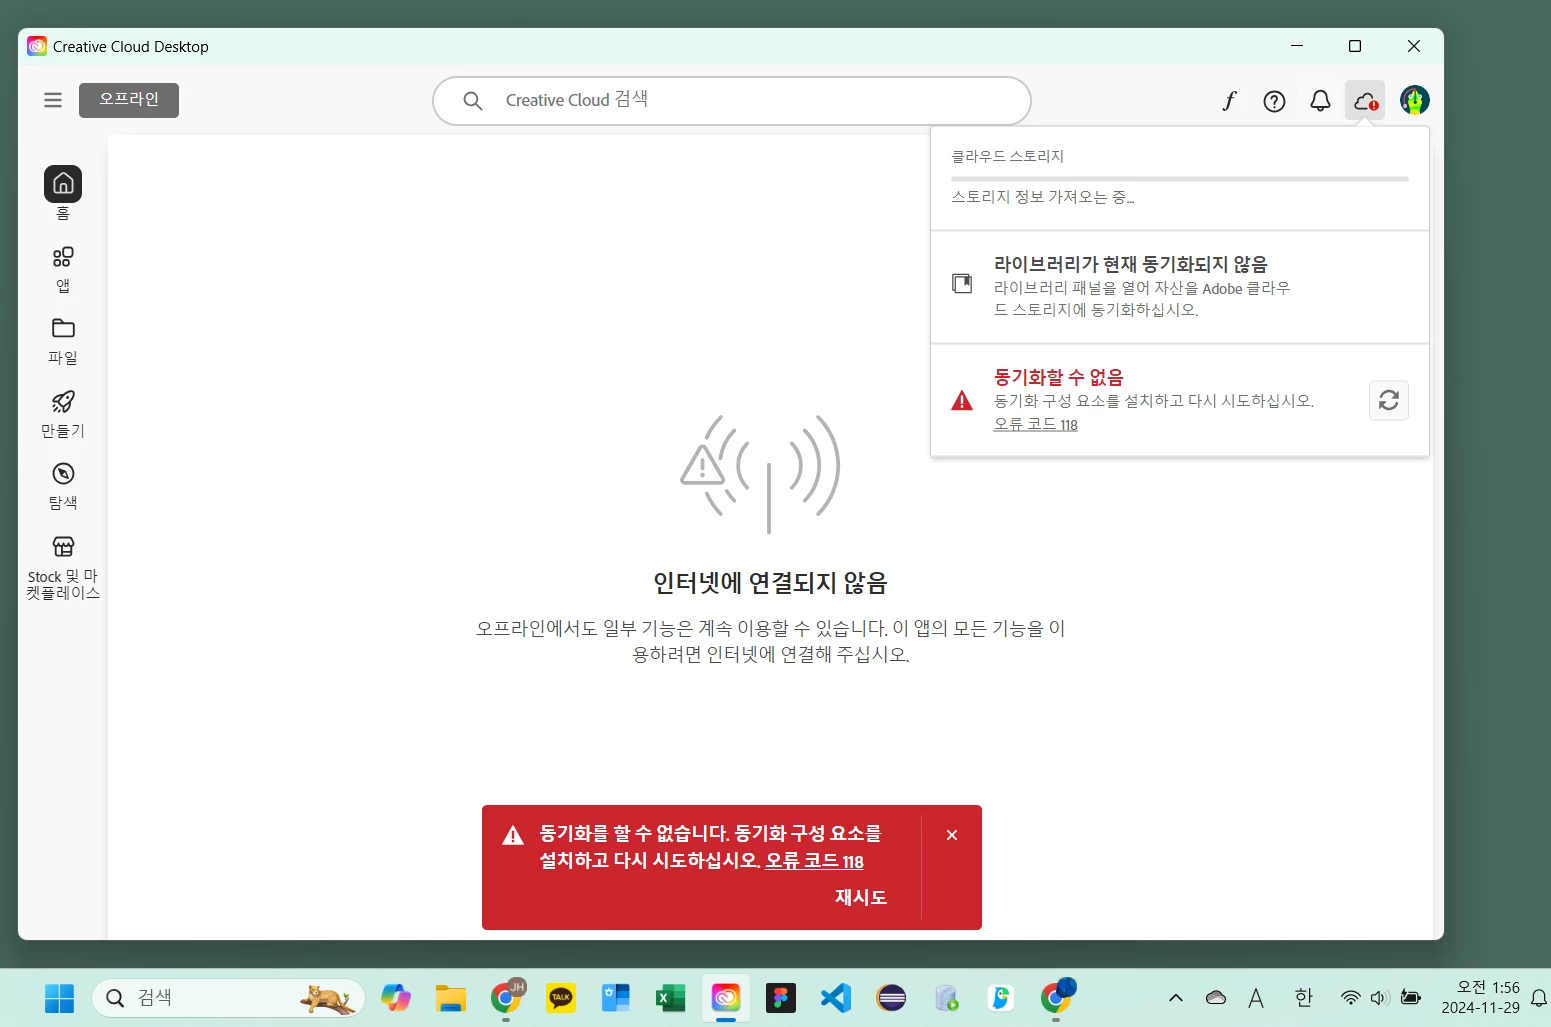Viewport: 1551px width, 1027px height.
Task: Dismiss the red sync error toast
Action: point(952,835)
